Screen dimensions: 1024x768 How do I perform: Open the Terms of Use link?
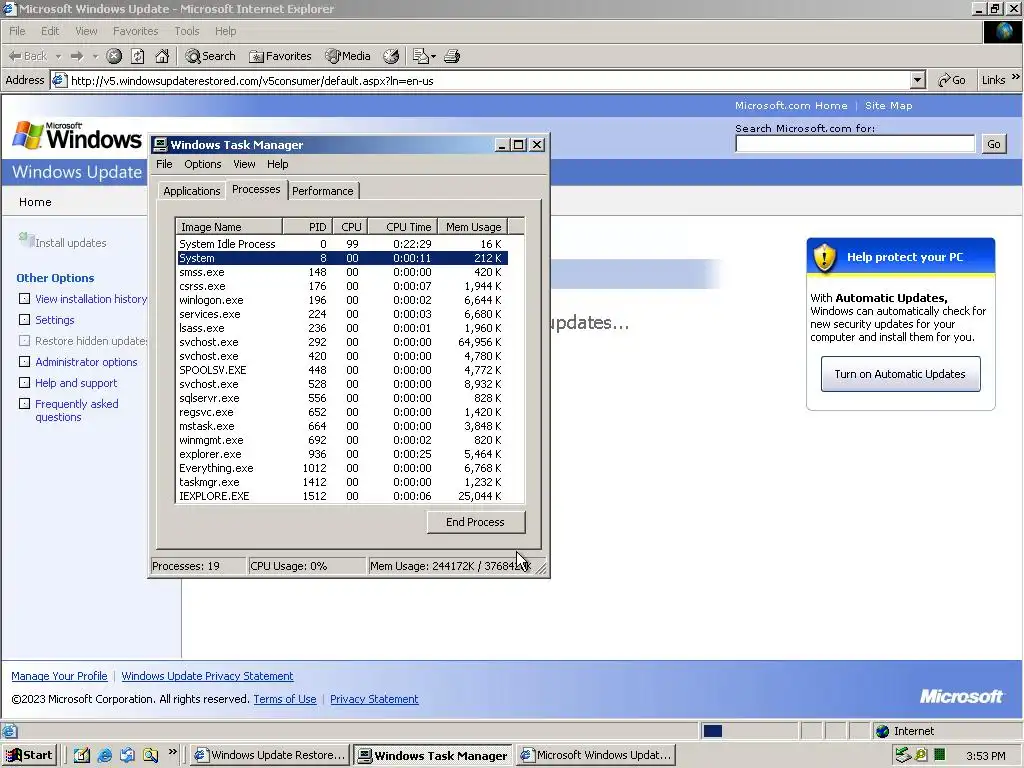[285, 699]
